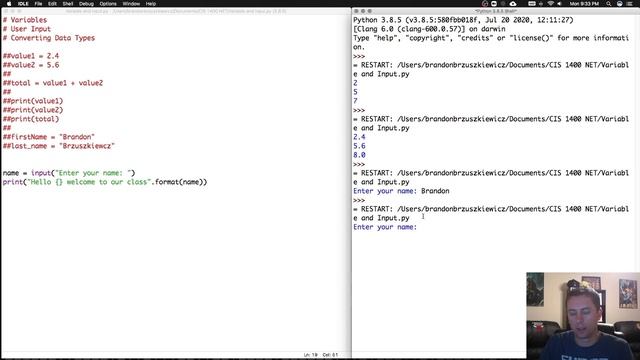Open the Debug menu
The image size is (640, 360).
tap(86, 4)
